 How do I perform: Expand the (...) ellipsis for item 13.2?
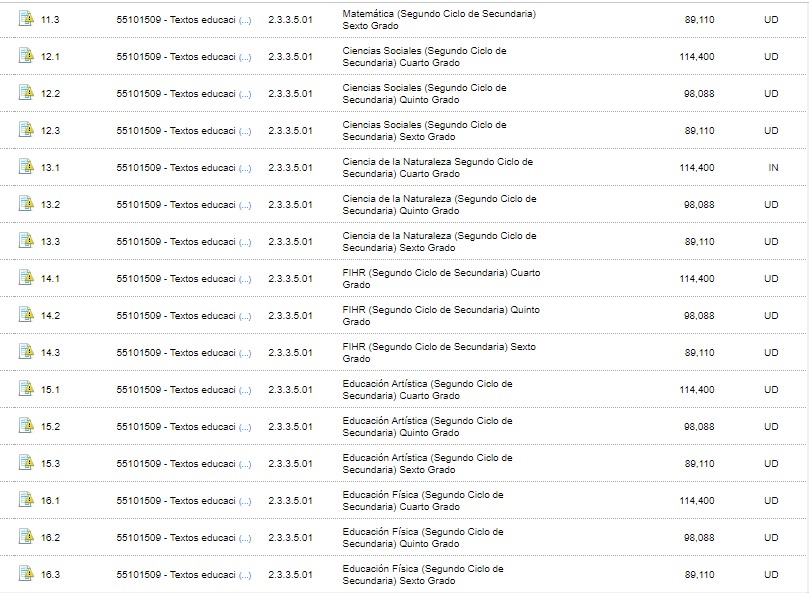tap(245, 205)
